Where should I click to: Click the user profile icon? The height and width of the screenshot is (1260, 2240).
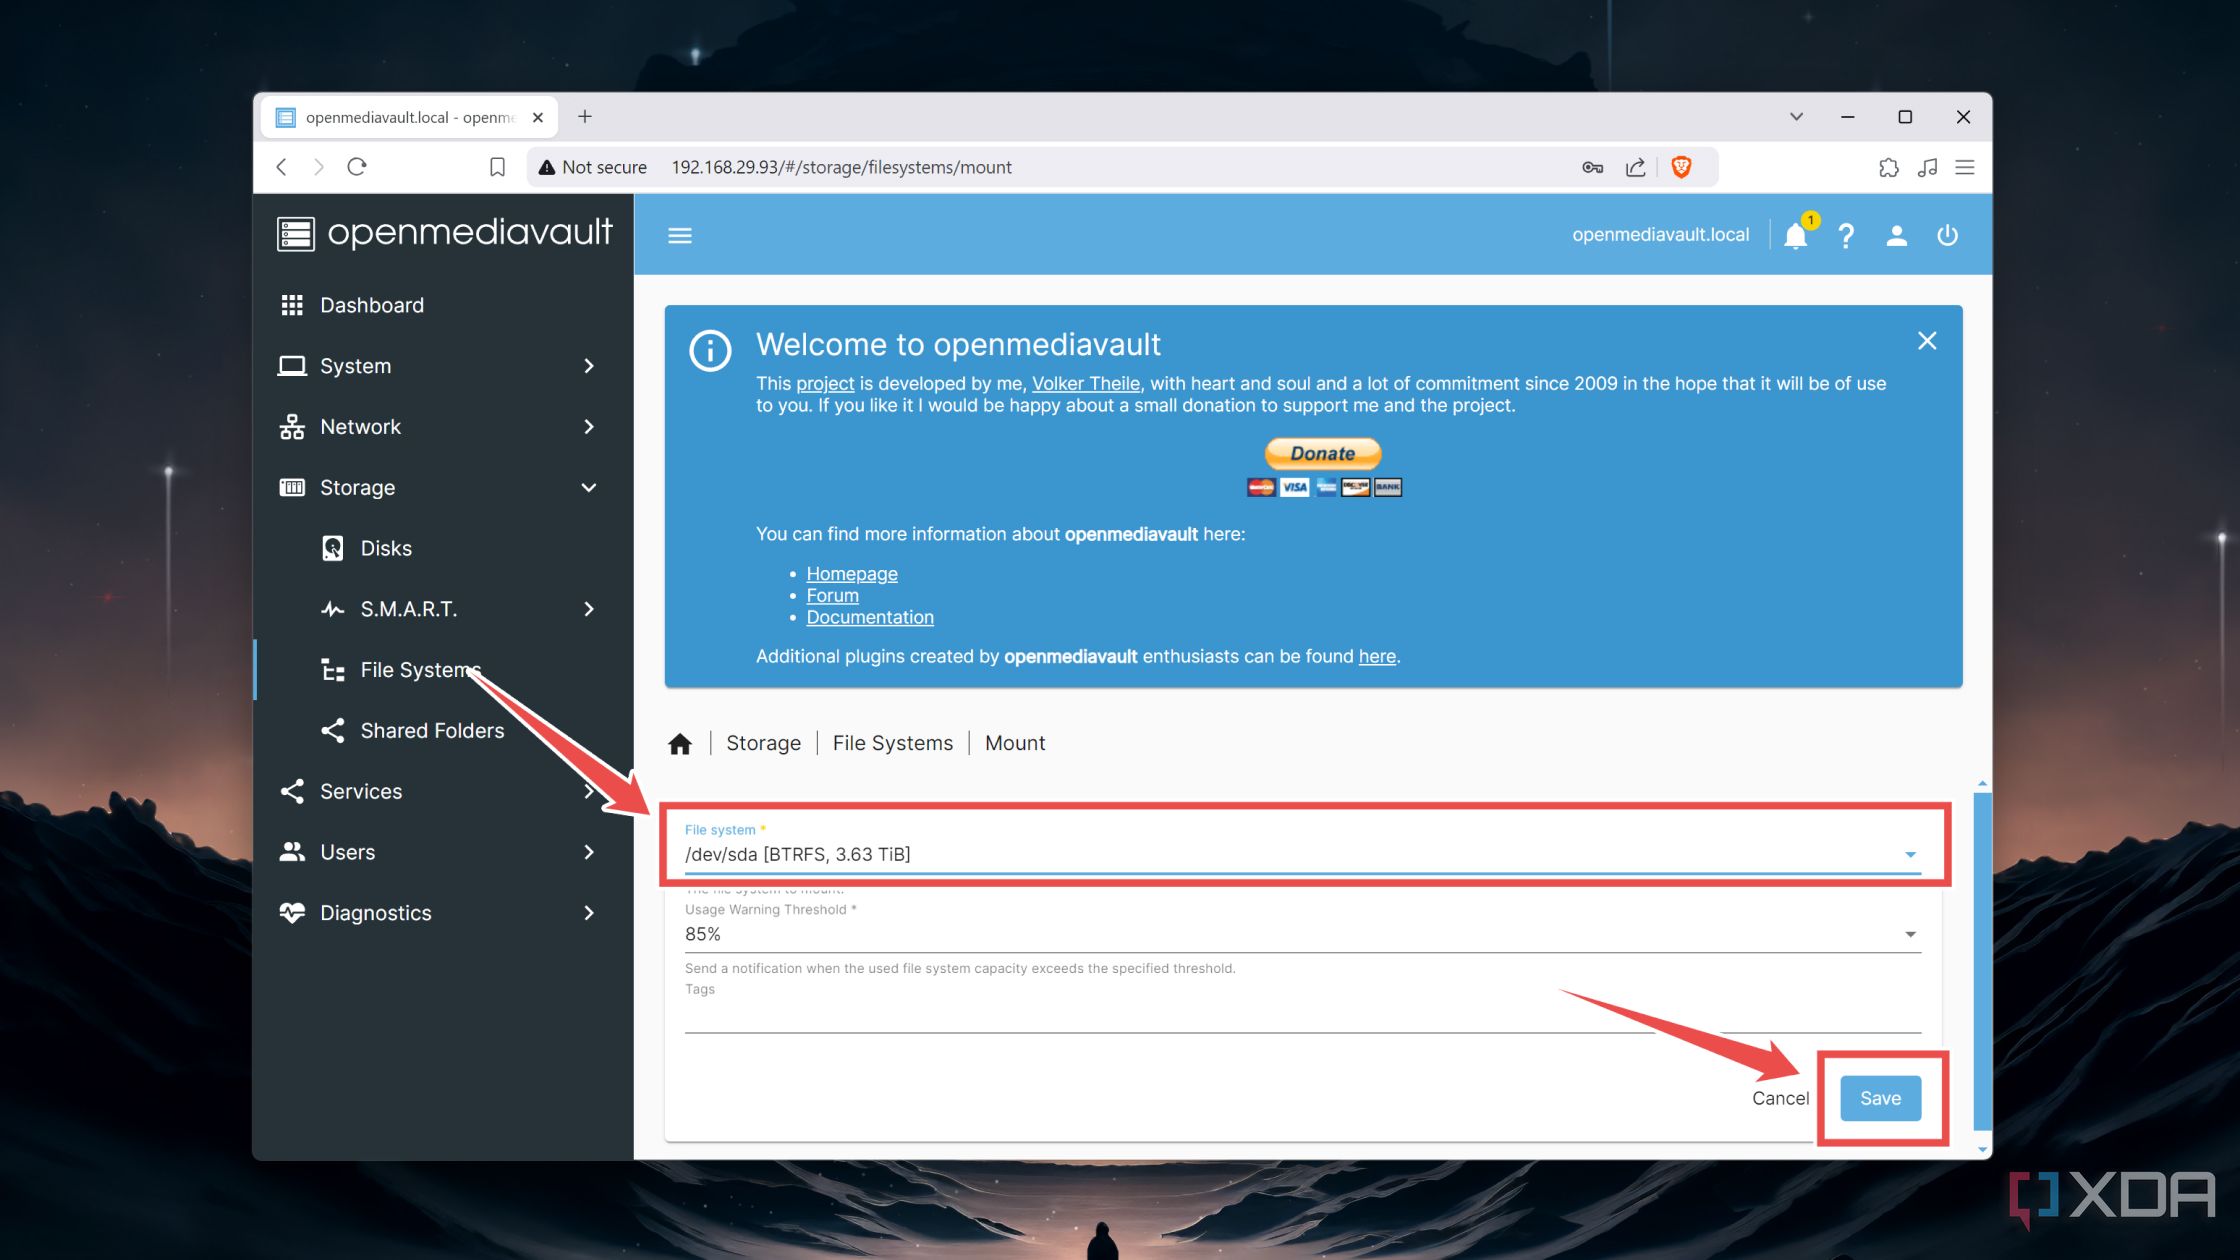[1895, 235]
